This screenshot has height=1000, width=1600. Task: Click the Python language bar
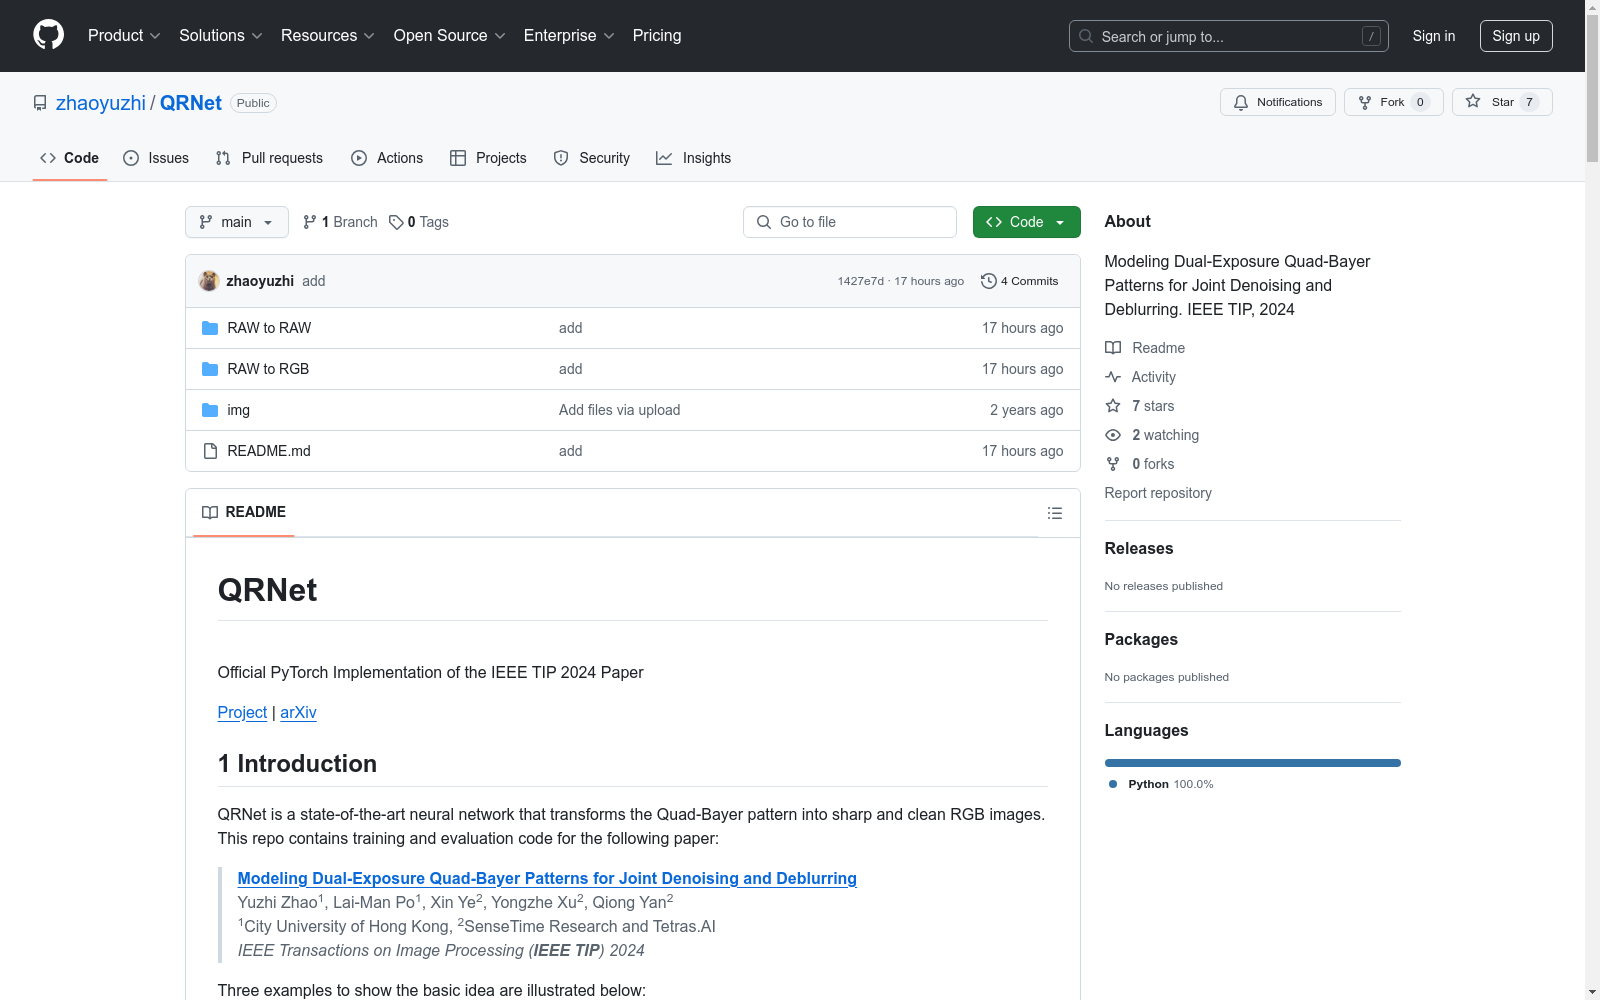coord(1253,763)
